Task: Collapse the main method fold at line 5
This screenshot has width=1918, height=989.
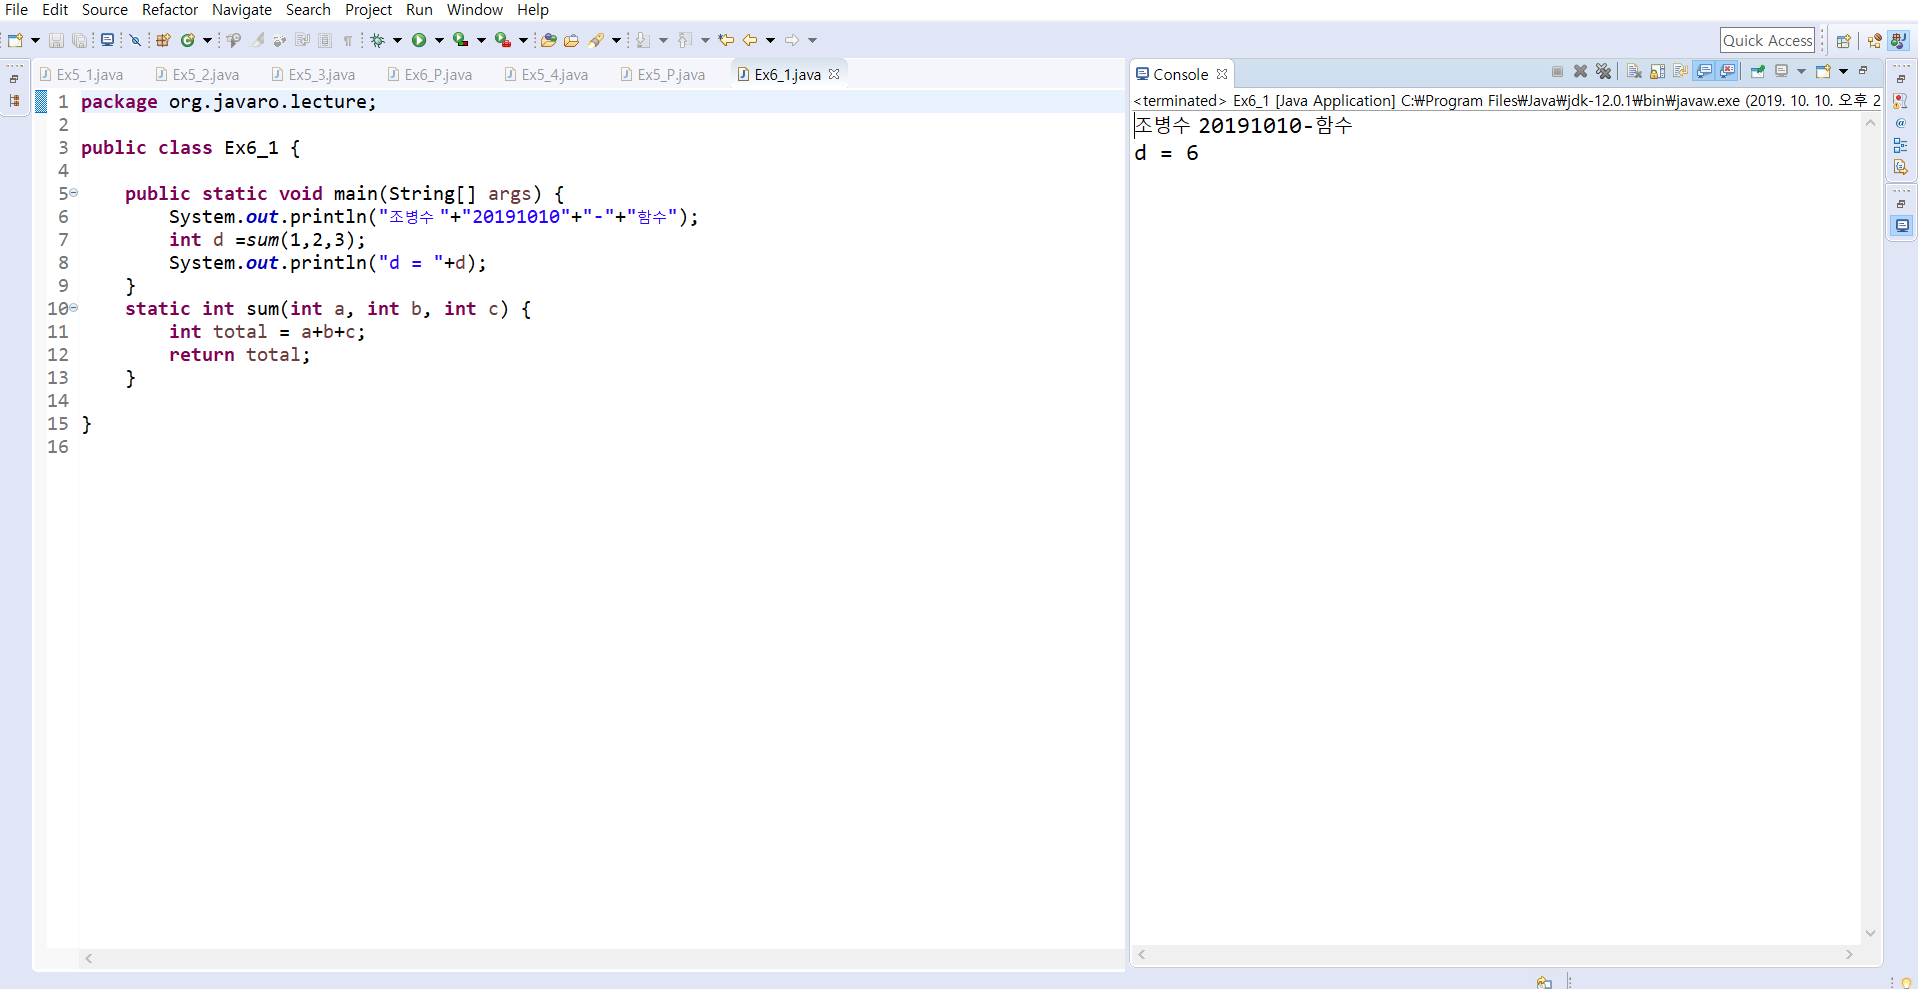Action: tap(74, 193)
